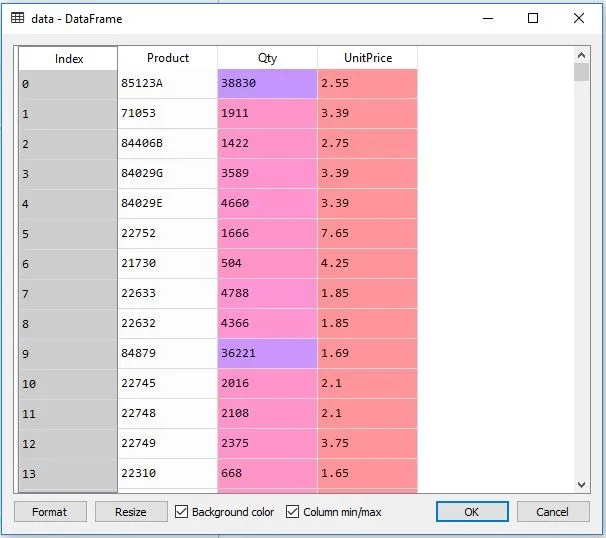Select UnitPrice cell 4.25
Image resolution: width=606 pixels, height=538 pixels.
[368, 264]
